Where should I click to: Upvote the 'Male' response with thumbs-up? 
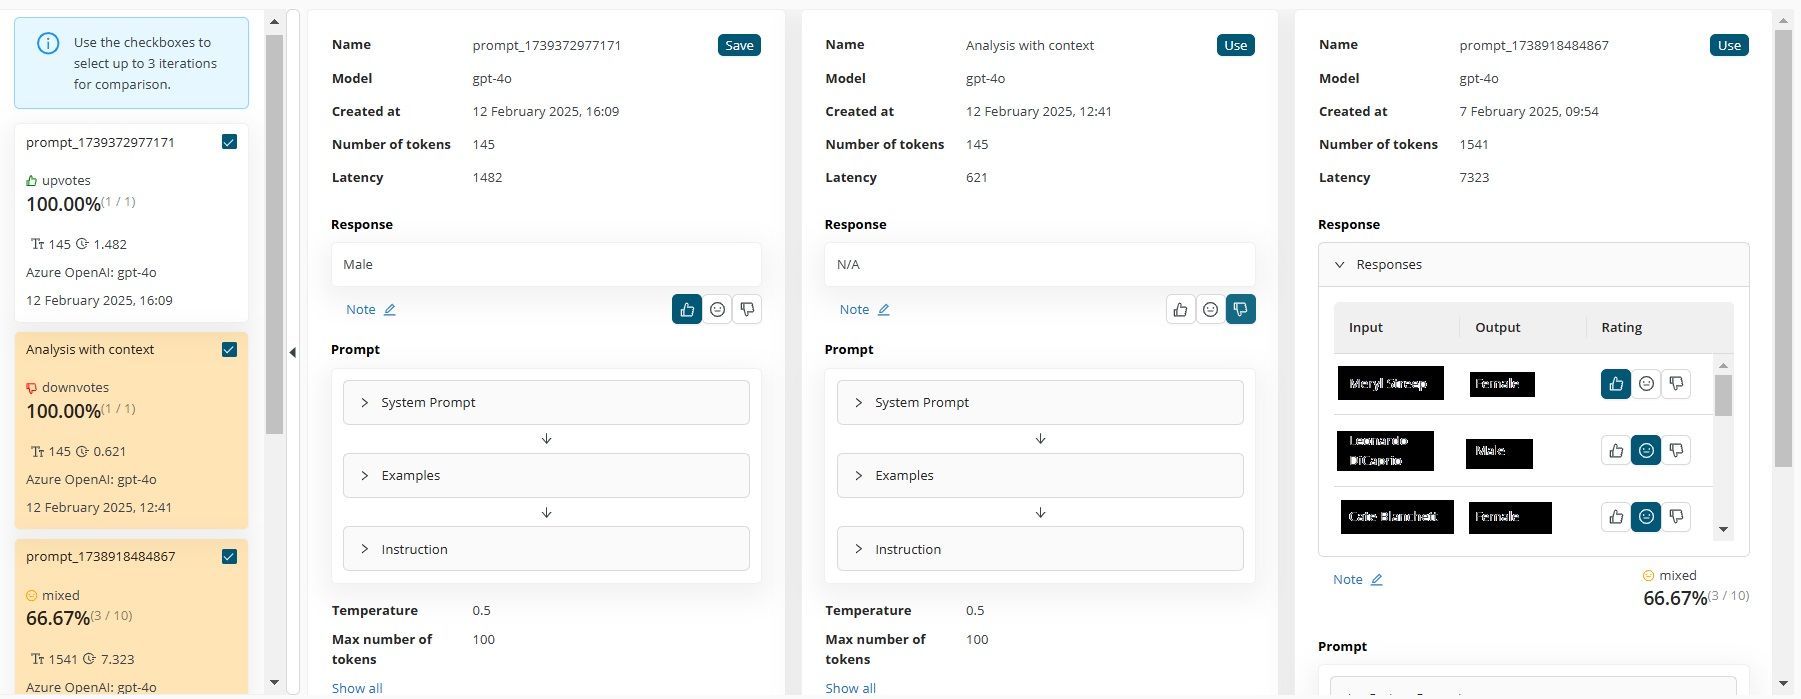687,310
